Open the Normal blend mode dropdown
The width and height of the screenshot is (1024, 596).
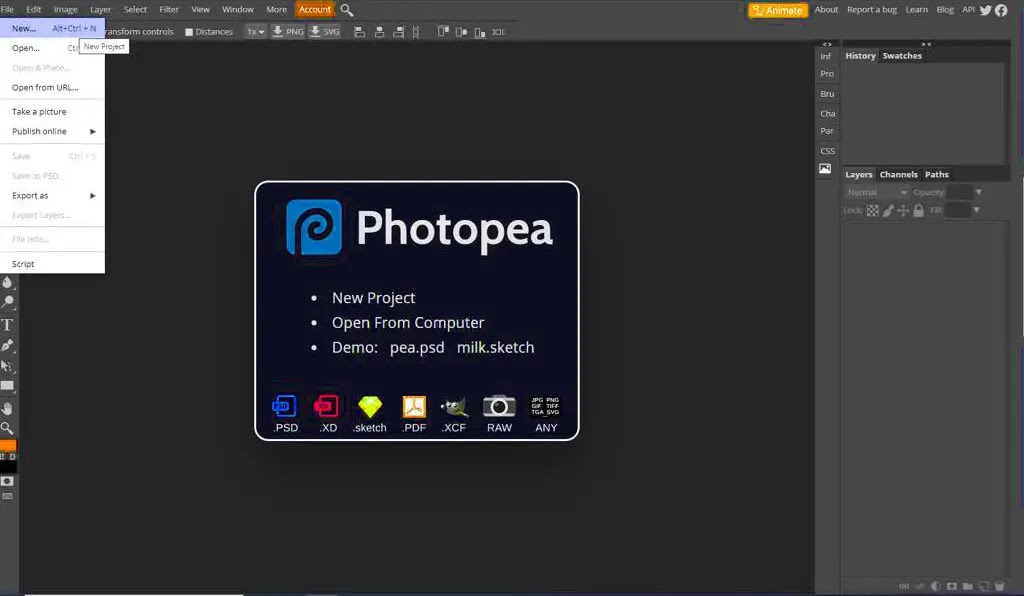pos(876,192)
